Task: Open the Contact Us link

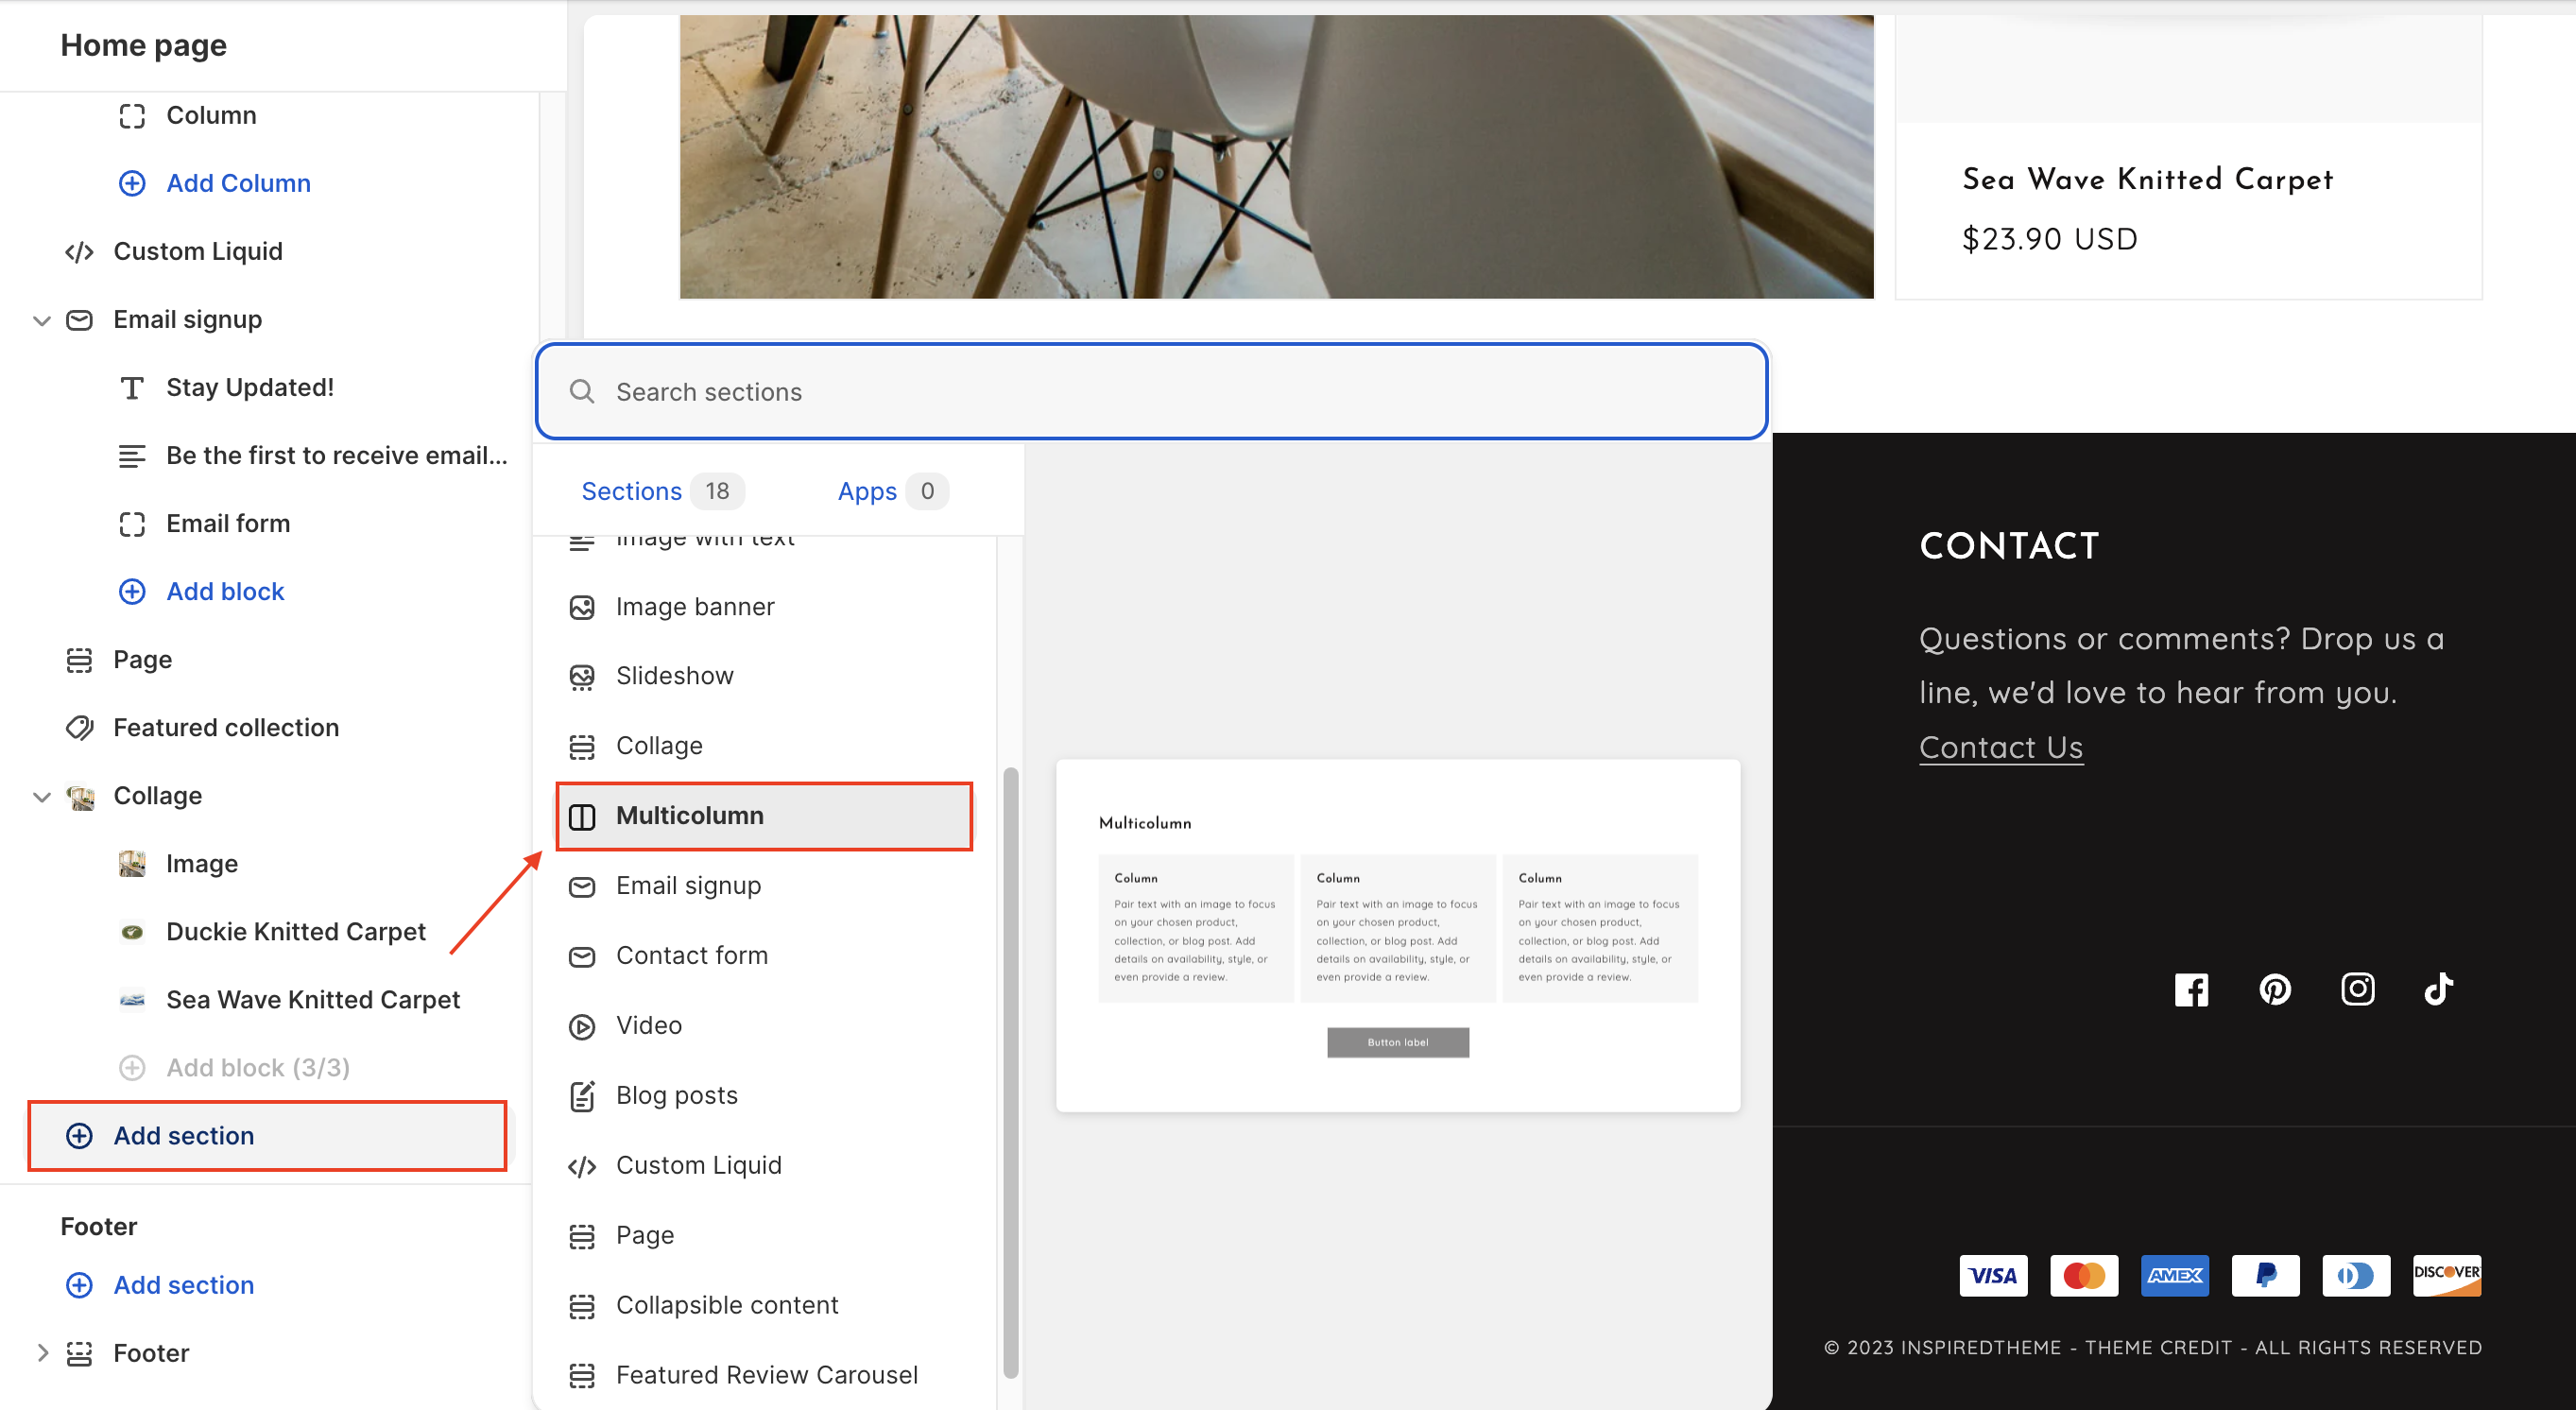Action: click(x=2000, y=747)
